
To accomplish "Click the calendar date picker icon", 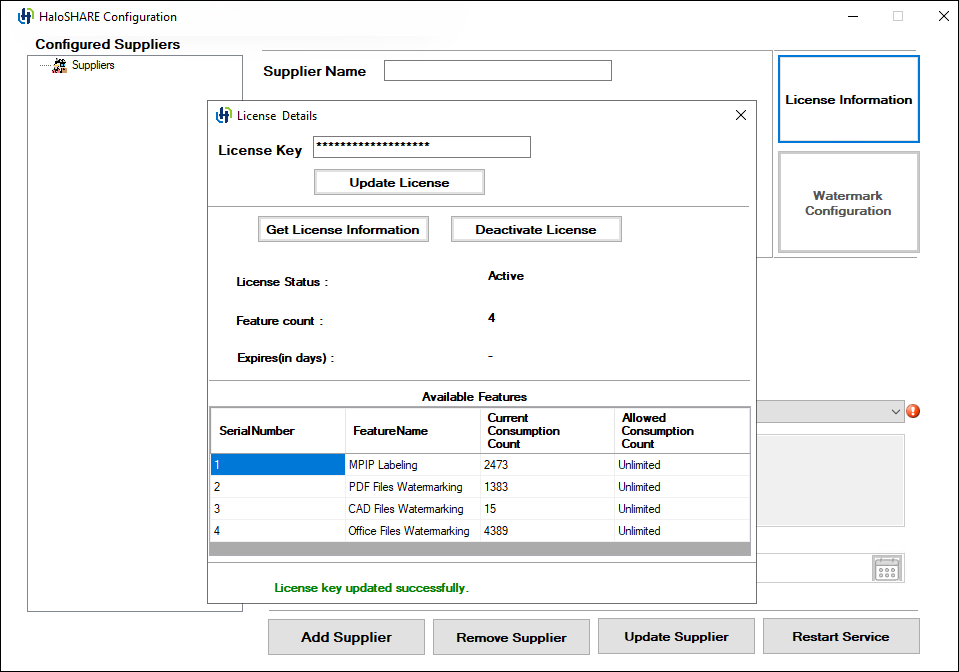I will click(x=887, y=569).
